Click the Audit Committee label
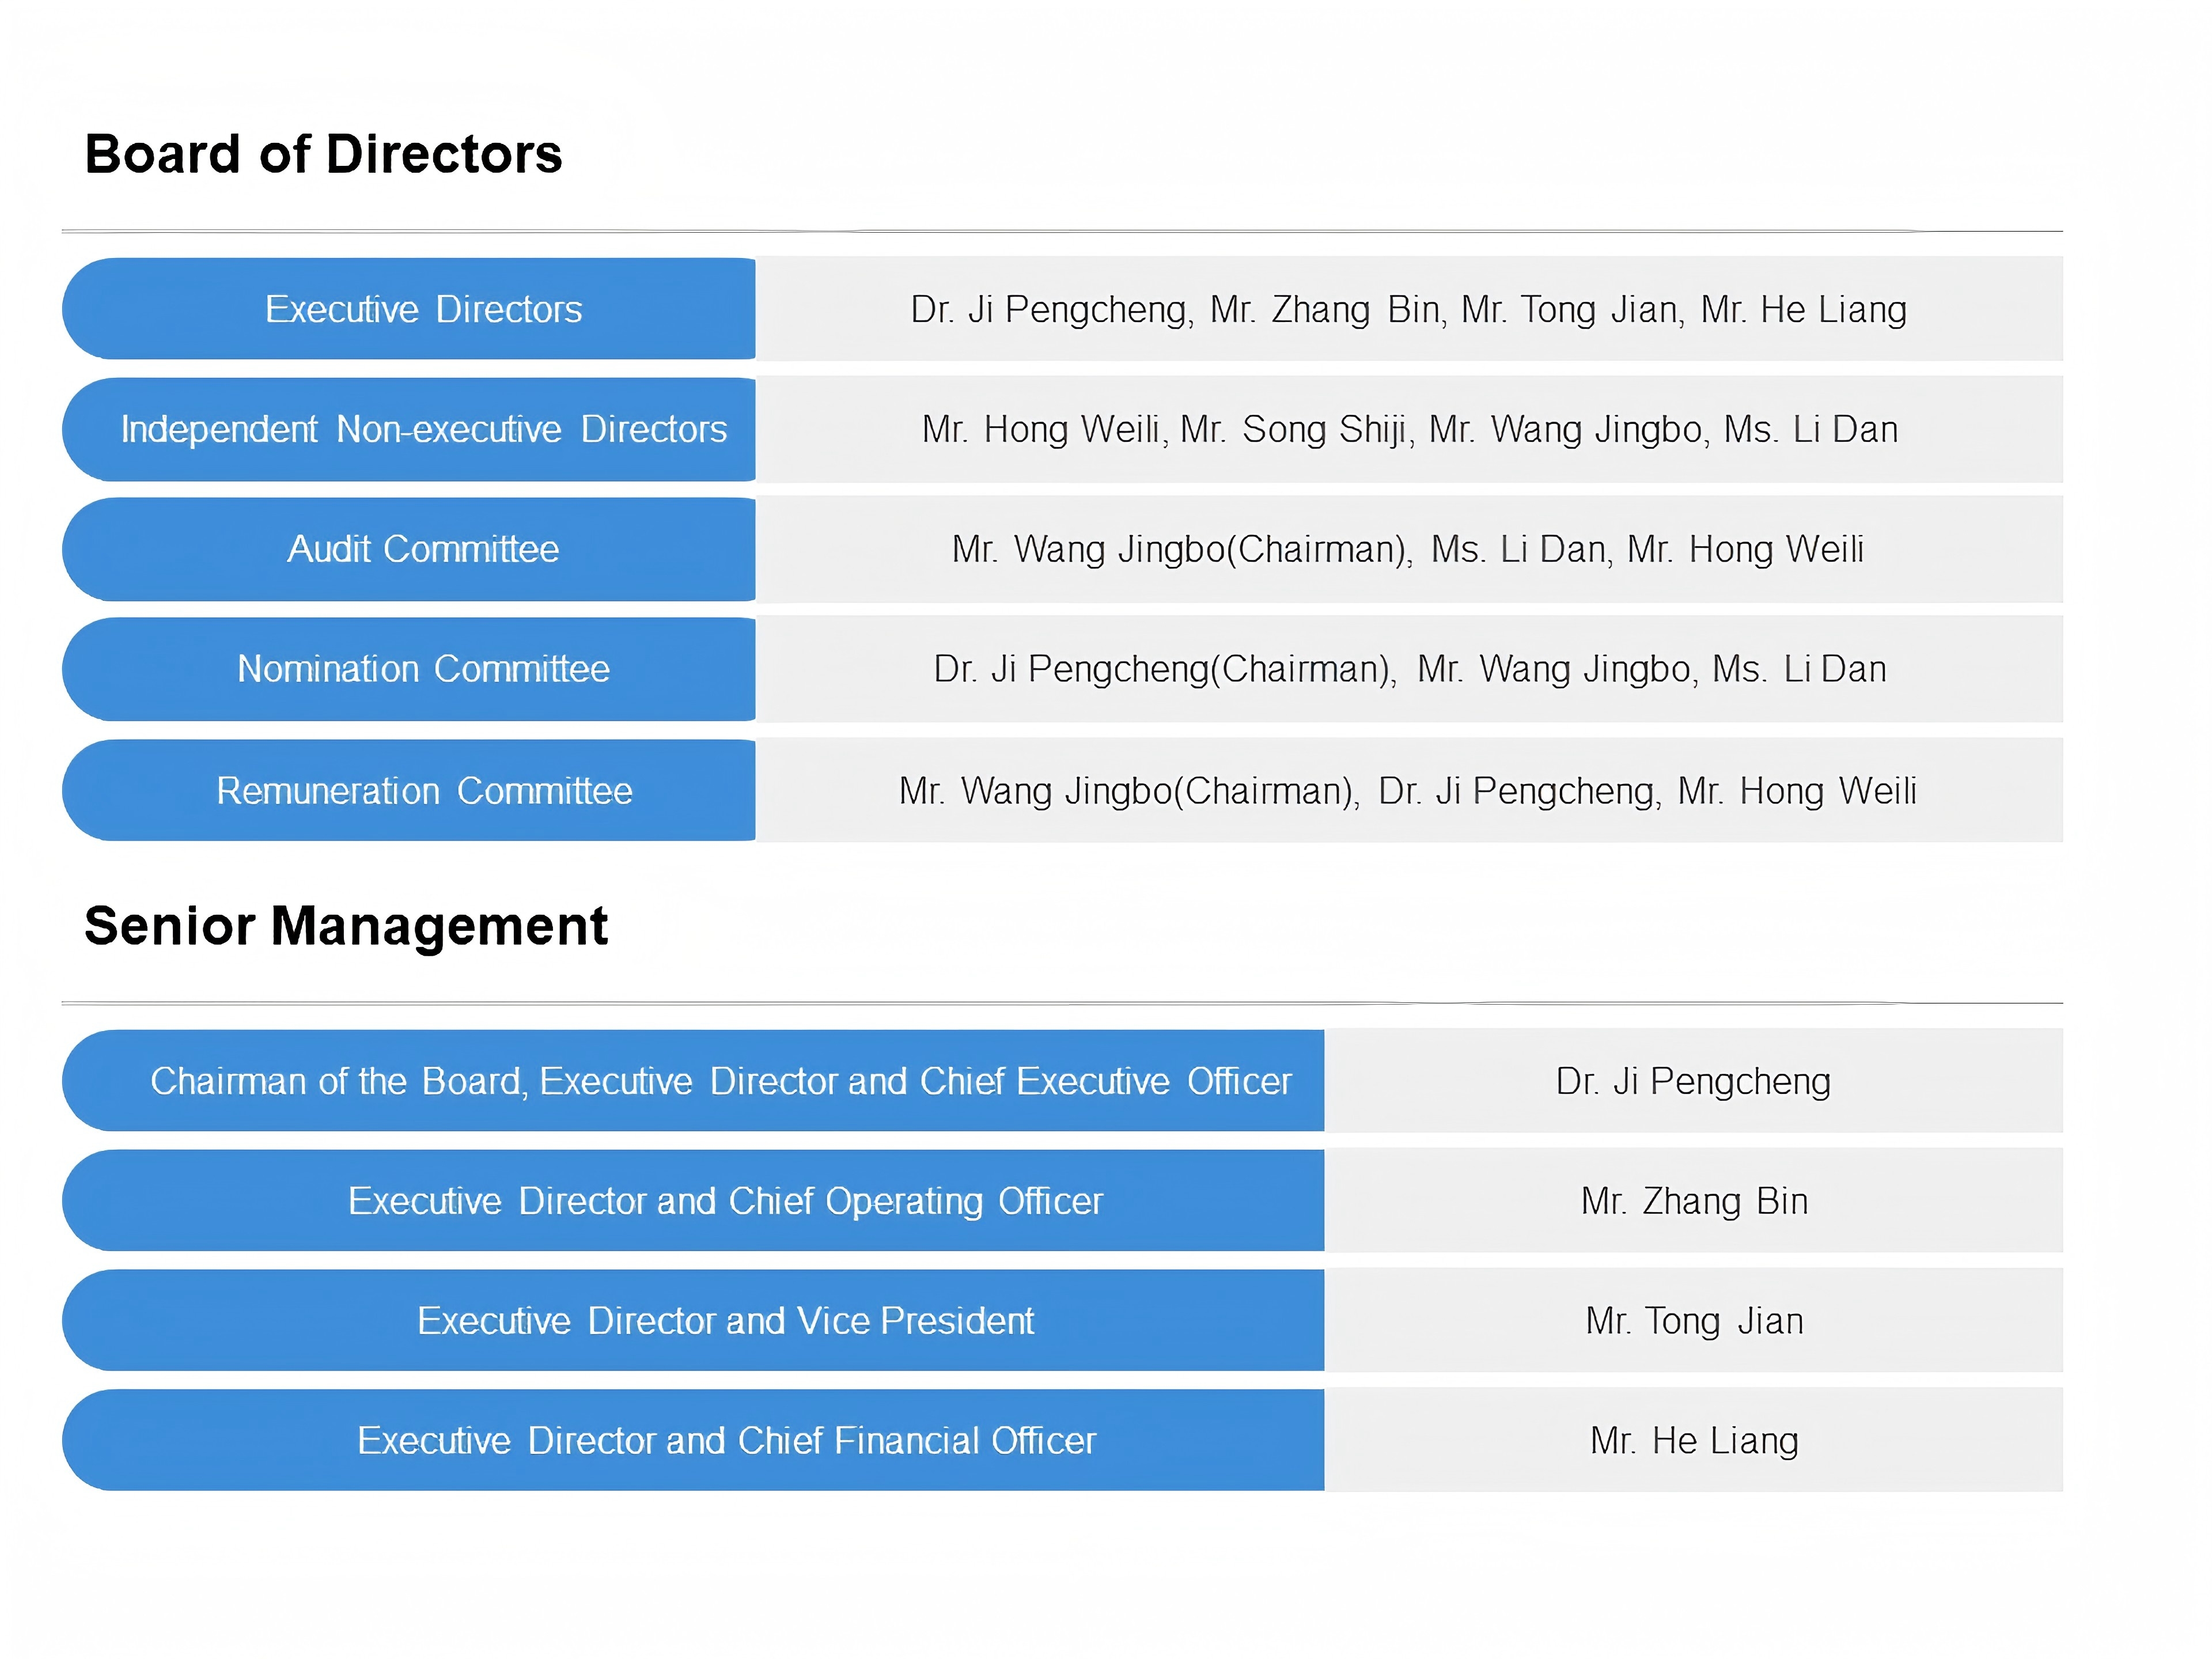Image resolution: width=2212 pixels, height=1659 pixels. coord(423,549)
